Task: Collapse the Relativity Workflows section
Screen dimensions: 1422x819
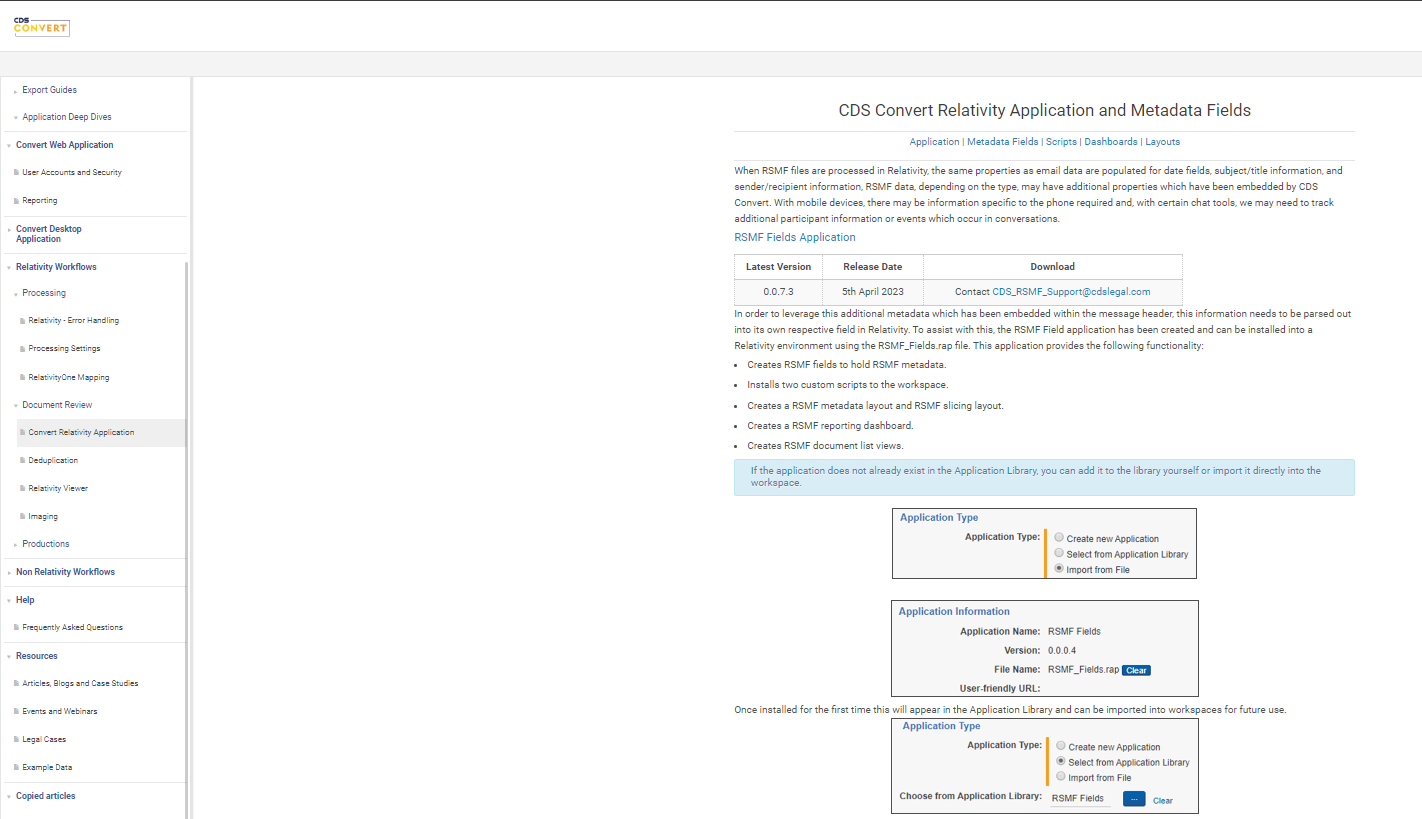Action: [9, 268]
